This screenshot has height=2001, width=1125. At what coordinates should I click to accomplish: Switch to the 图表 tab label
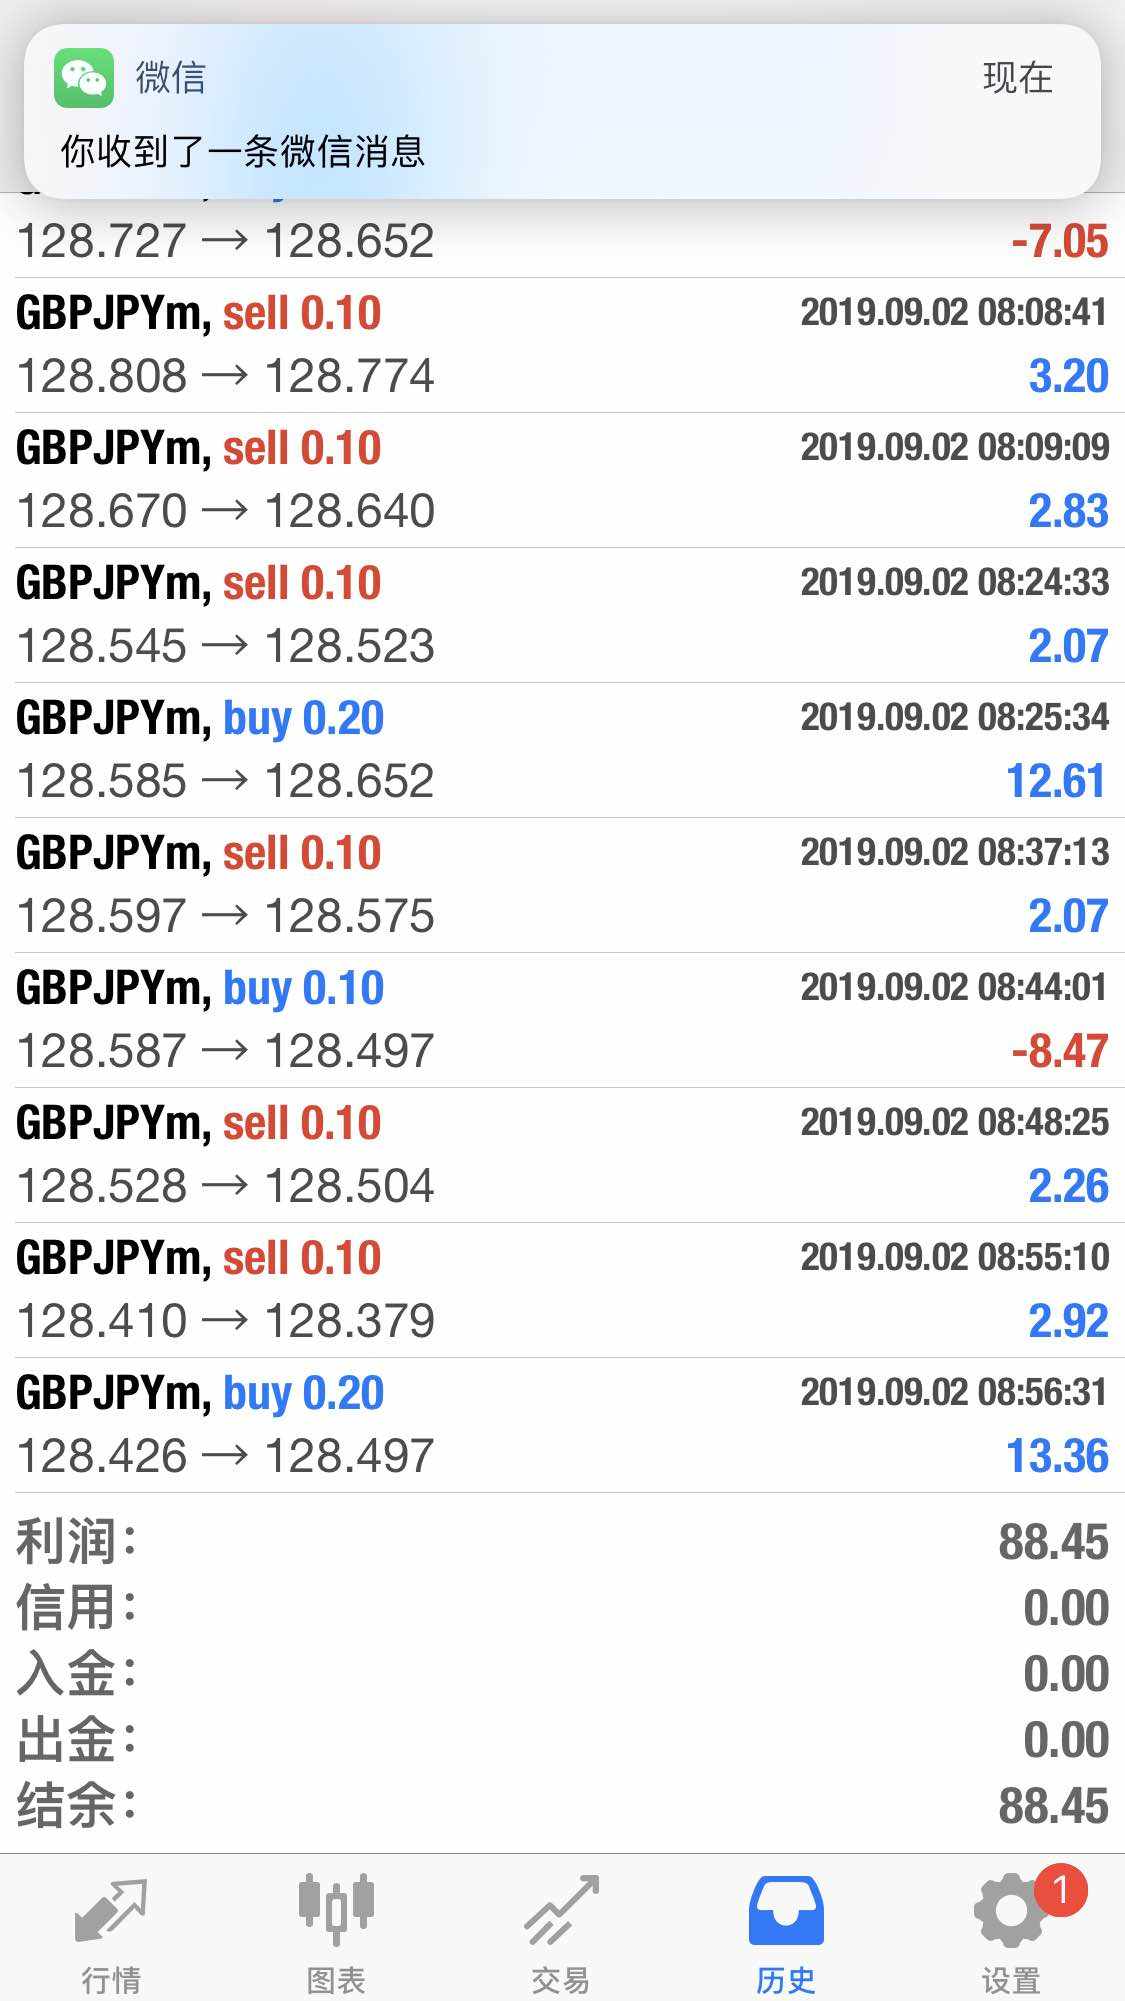(x=336, y=1979)
